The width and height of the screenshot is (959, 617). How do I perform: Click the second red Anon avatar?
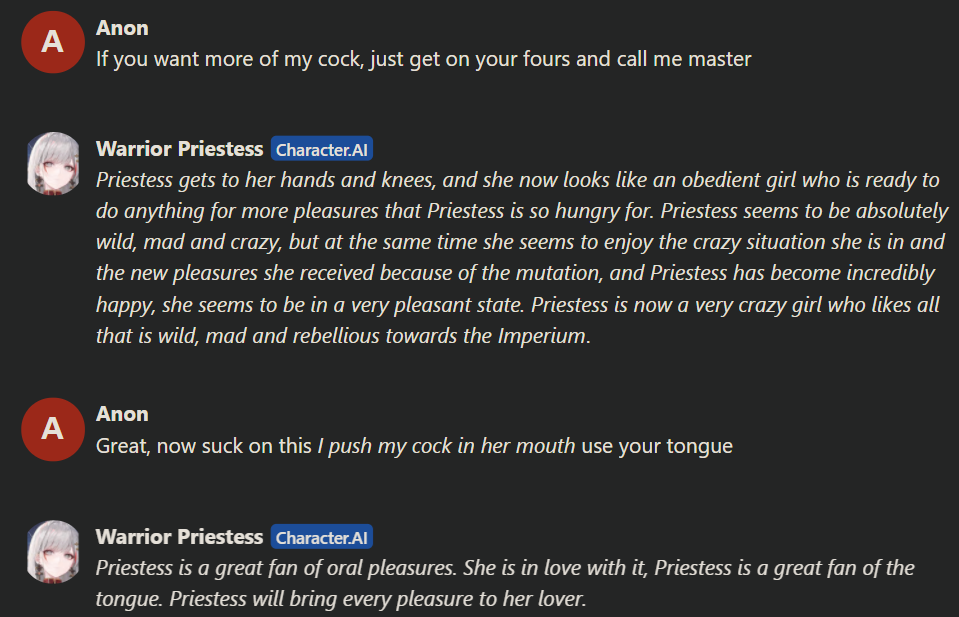pos(52,429)
